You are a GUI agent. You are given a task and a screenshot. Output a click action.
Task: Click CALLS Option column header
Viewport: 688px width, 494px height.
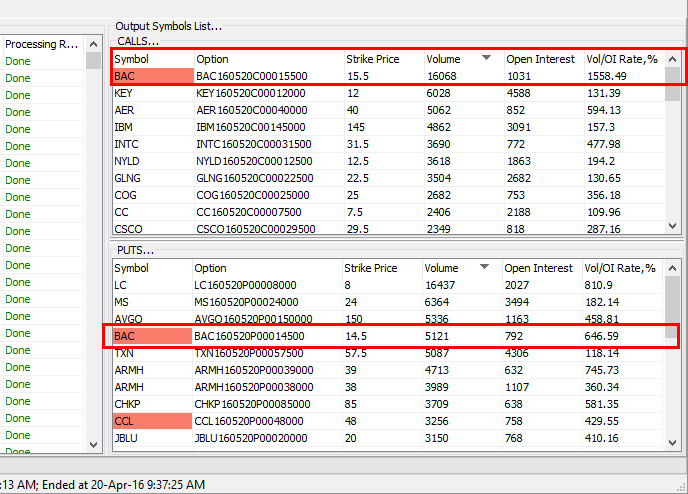pos(269,59)
